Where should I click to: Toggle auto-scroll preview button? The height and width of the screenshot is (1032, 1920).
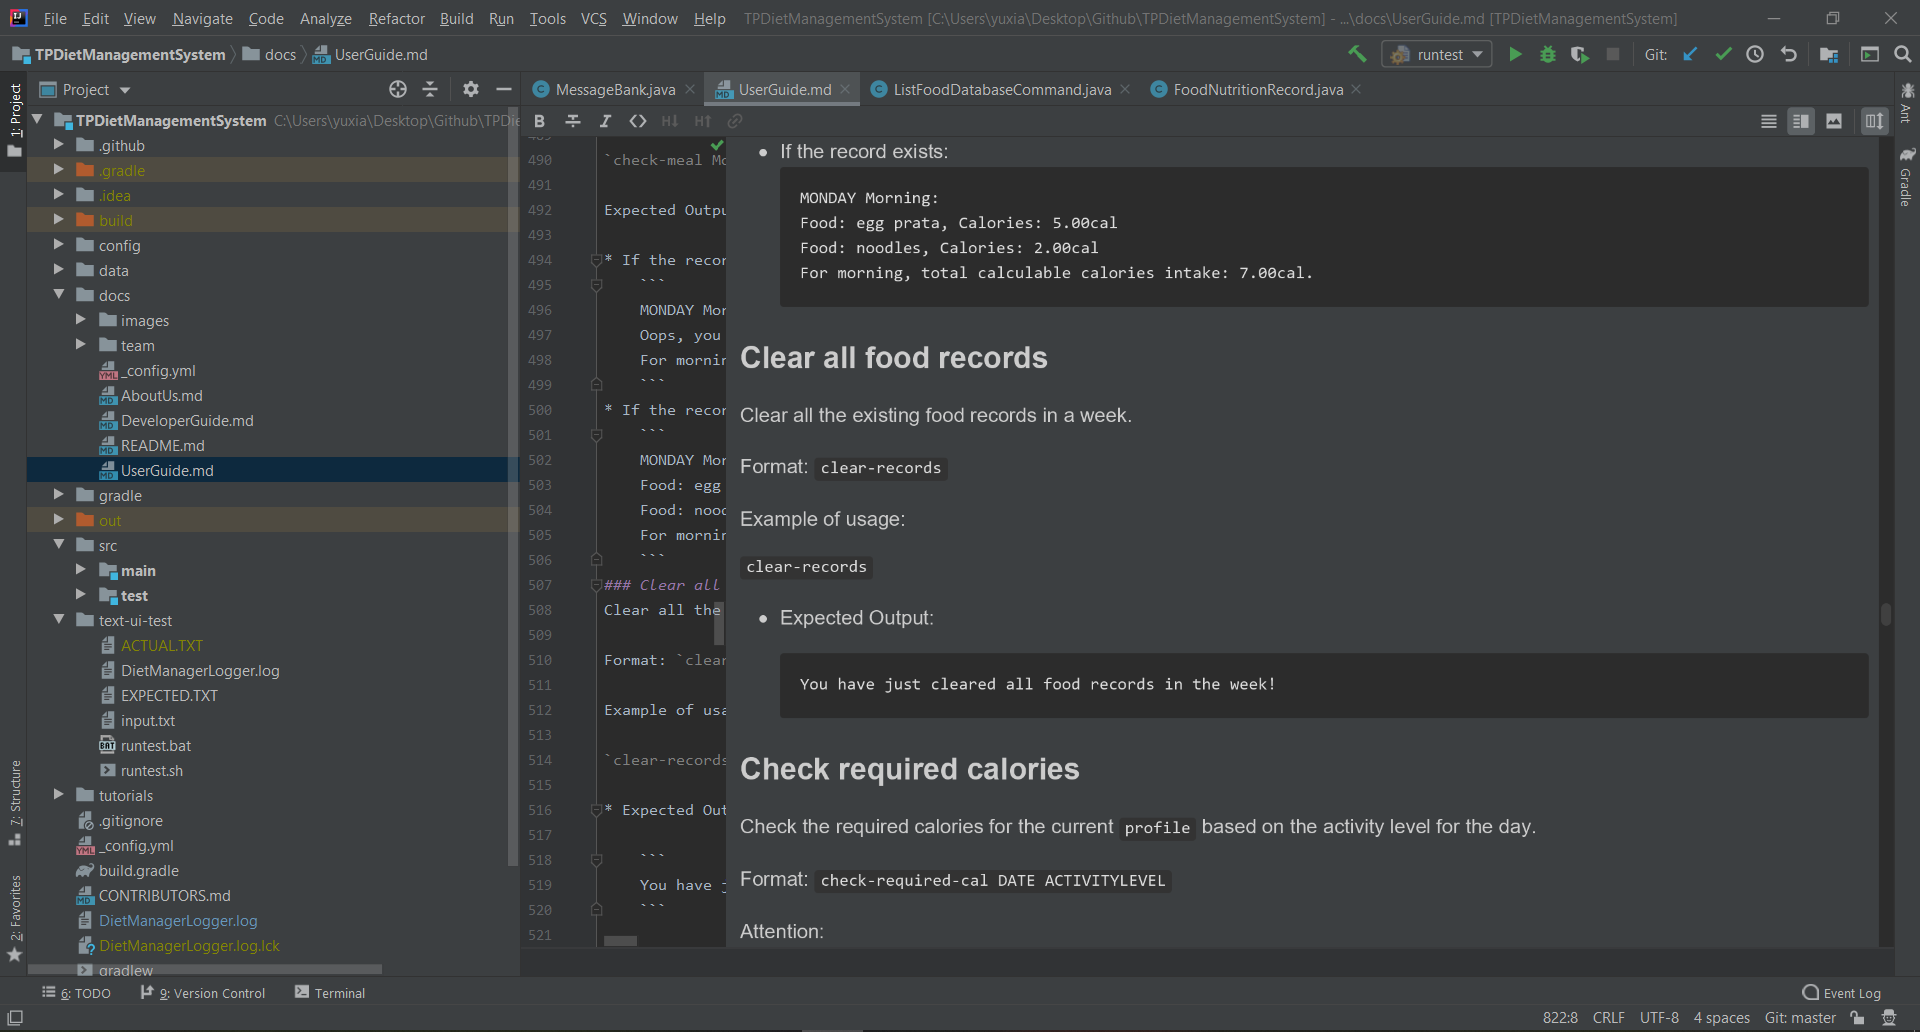pos(1874,121)
